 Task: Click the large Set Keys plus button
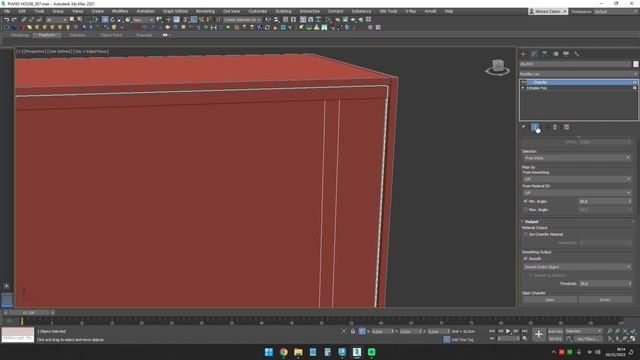pyautogui.click(x=539, y=335)
